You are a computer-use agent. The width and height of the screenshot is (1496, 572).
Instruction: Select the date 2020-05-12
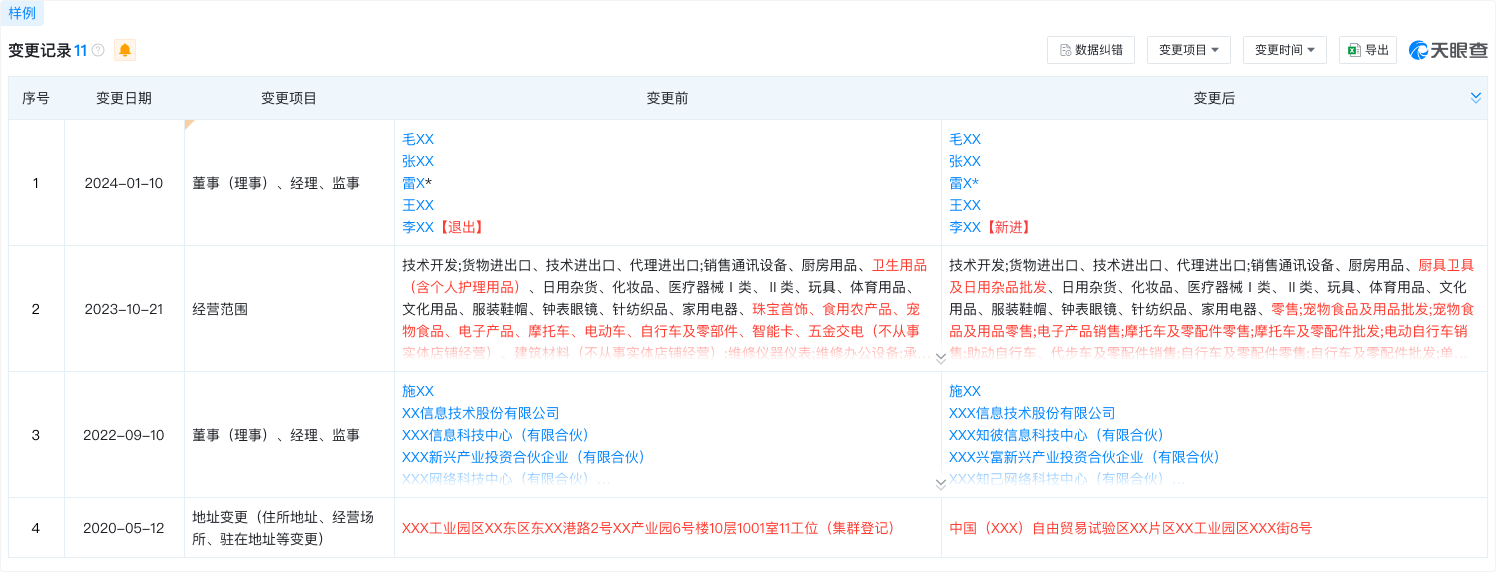[x=124, y=527]
